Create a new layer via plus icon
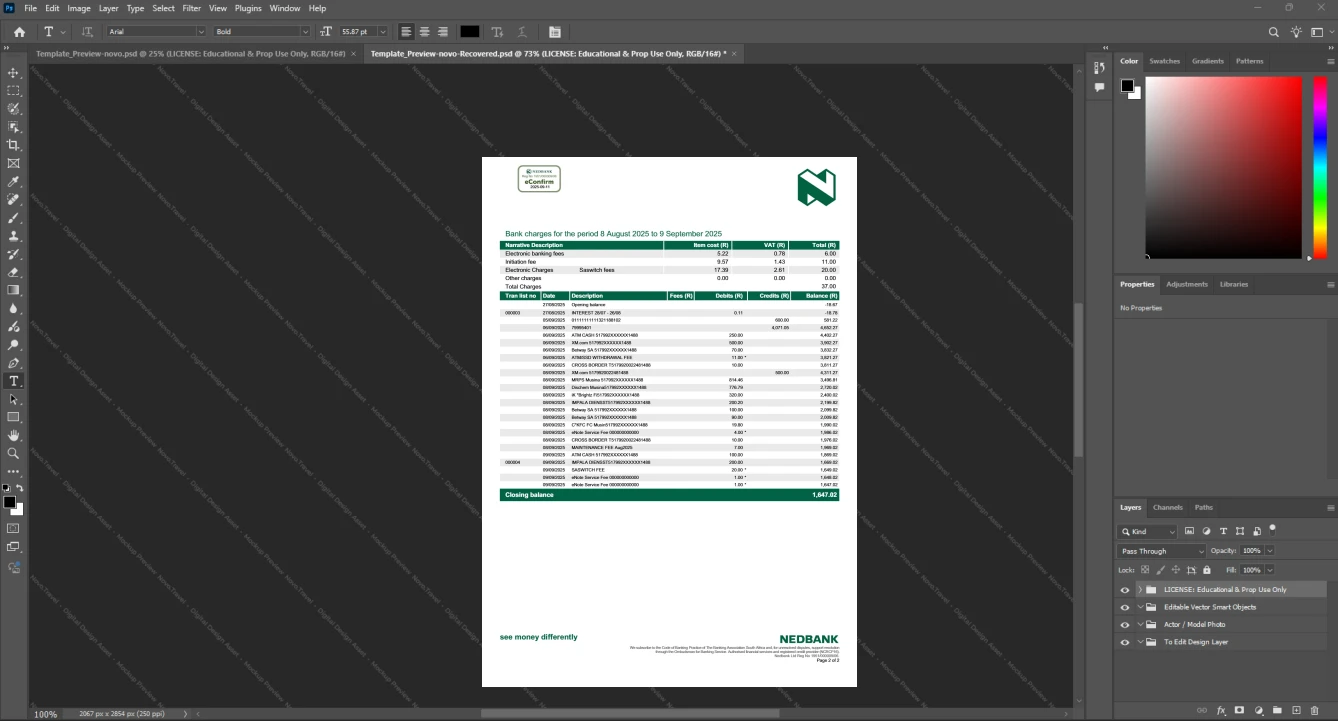 click(1297, 710)
